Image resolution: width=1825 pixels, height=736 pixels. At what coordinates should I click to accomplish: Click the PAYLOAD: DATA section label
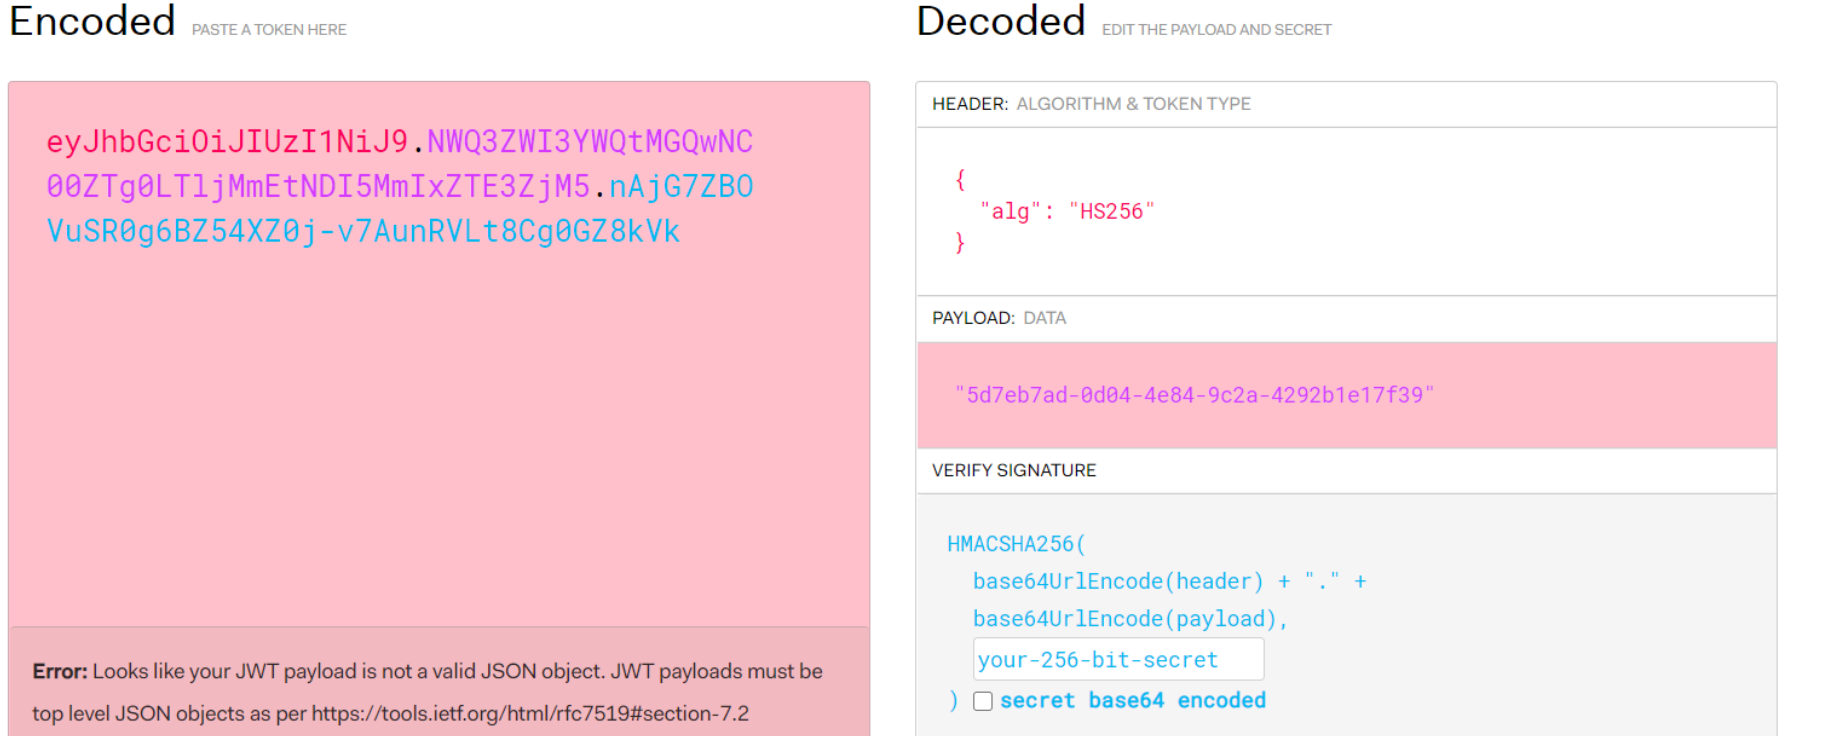999,318
